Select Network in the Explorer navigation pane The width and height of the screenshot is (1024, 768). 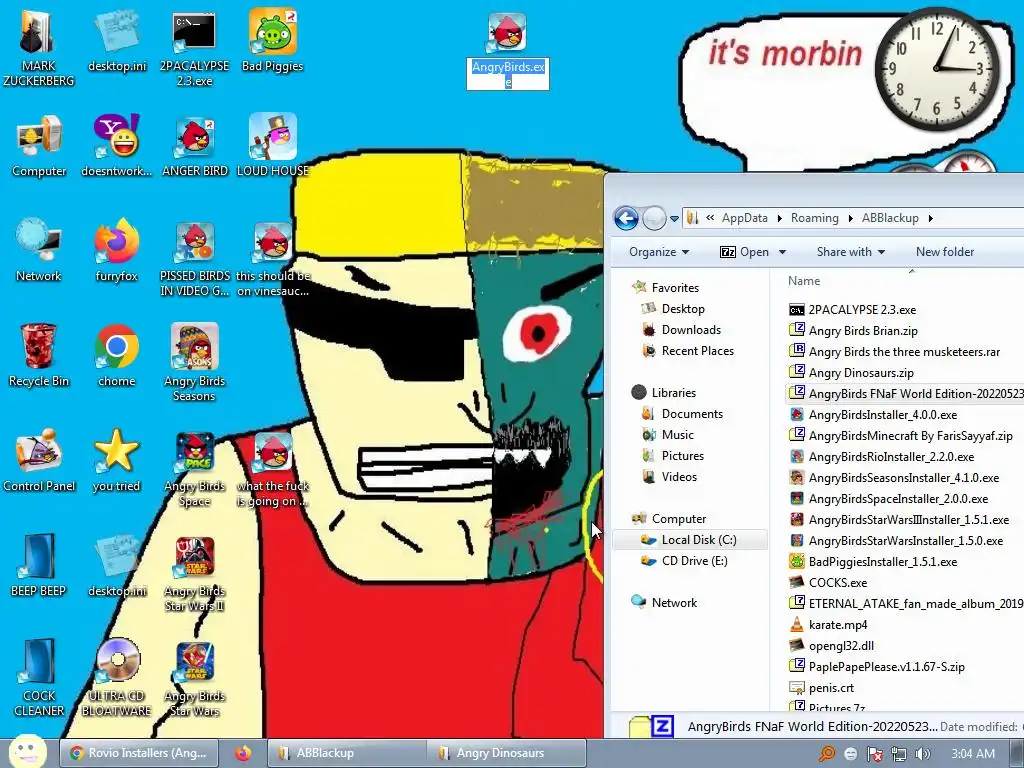[x=664, y=602]
